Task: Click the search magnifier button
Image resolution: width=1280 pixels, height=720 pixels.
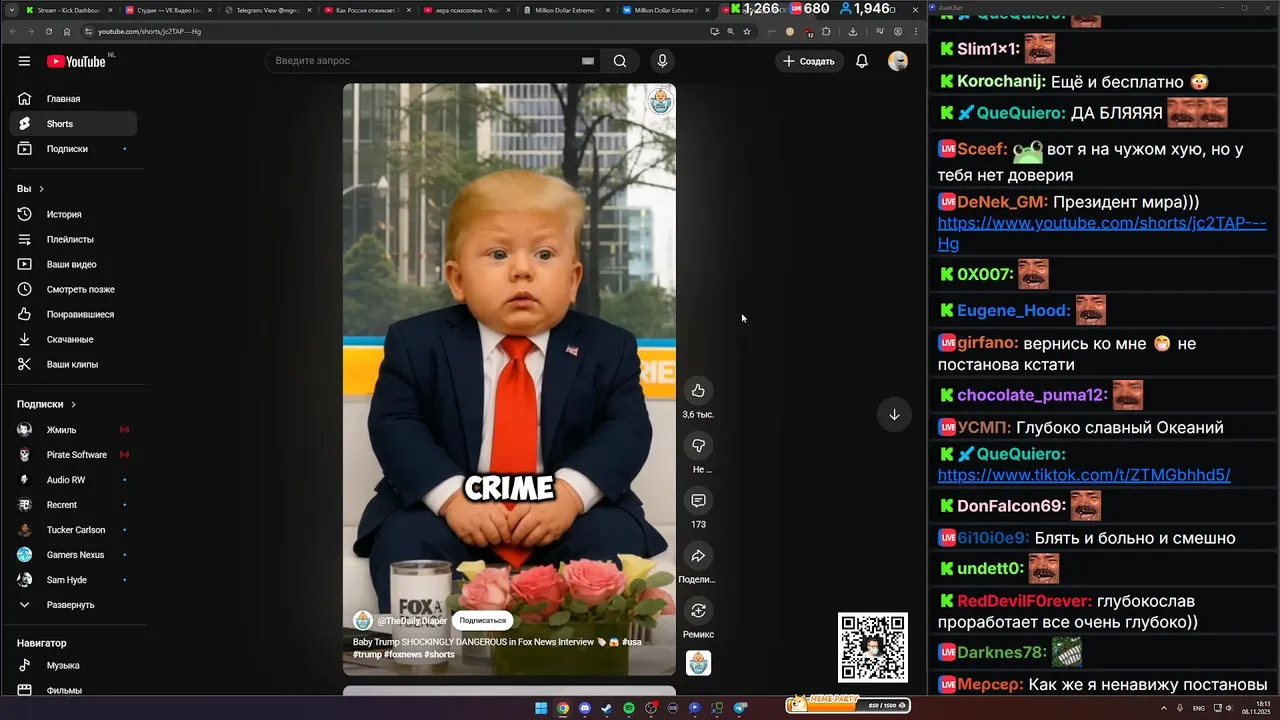Action: 620,61
